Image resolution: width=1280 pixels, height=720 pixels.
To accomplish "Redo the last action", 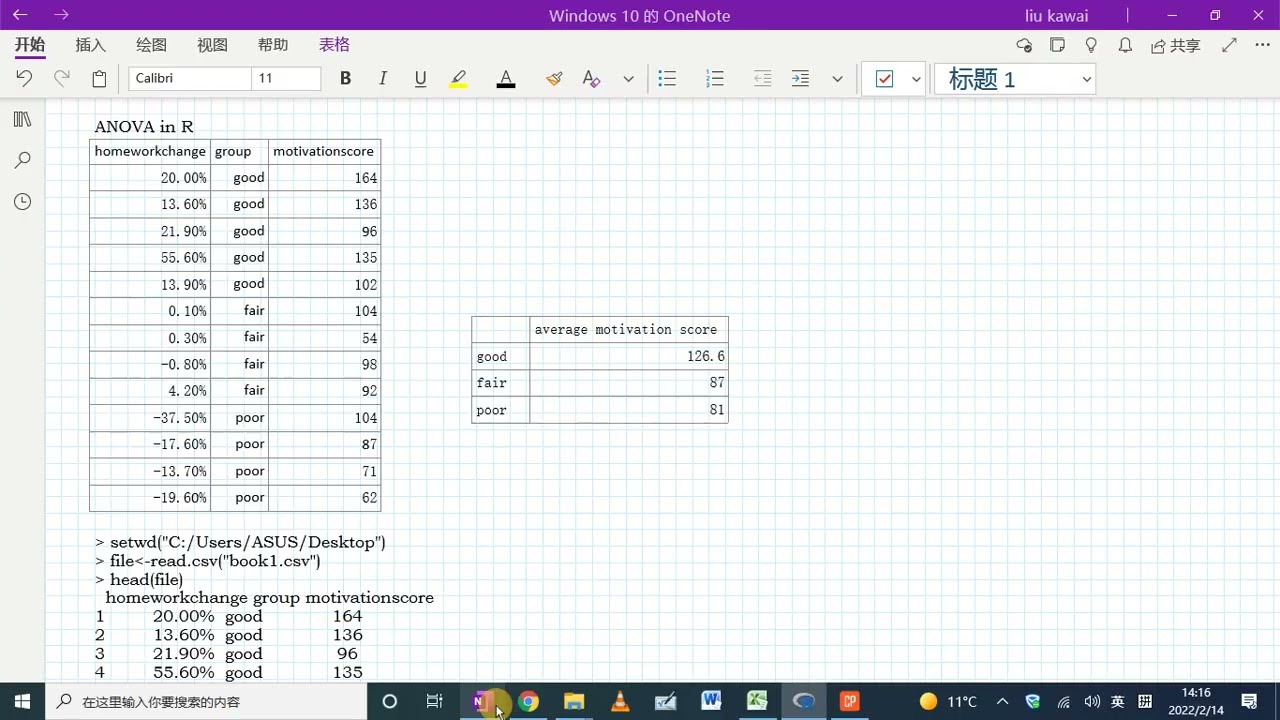I will pos(61,78).
